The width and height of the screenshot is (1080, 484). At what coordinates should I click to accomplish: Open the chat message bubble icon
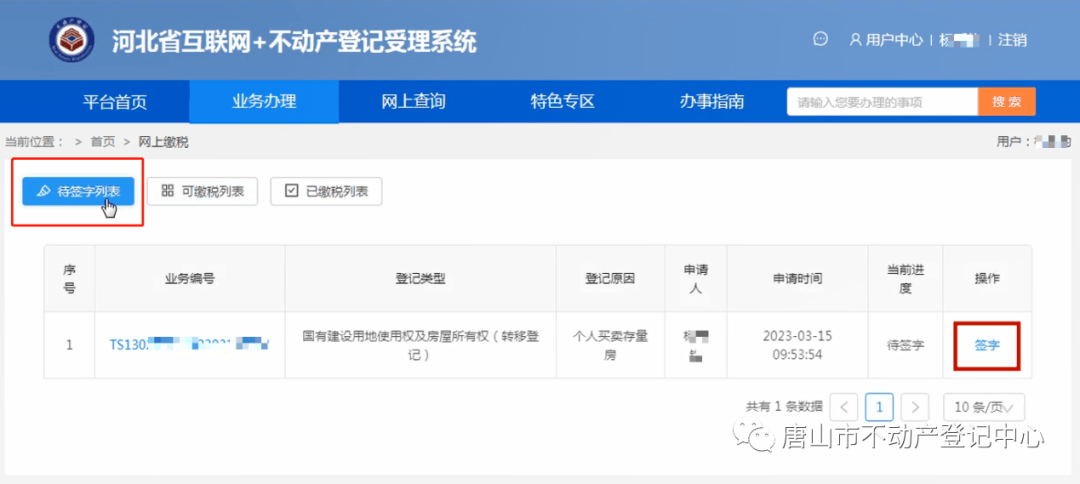pos(821,39)
